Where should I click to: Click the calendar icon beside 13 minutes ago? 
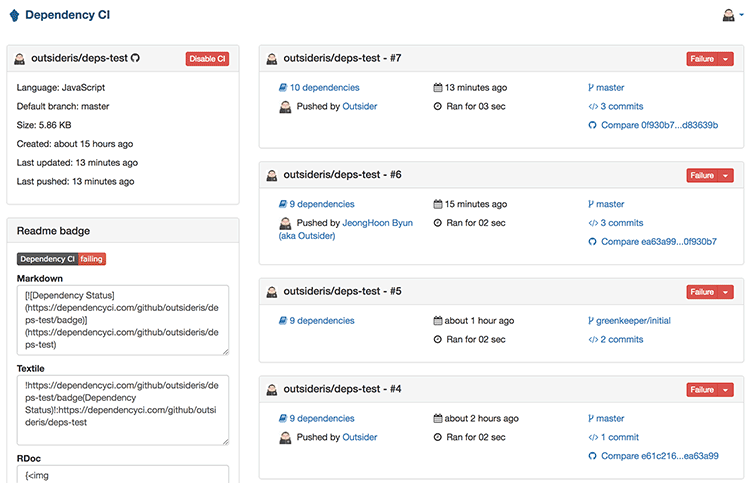[437, 88]
